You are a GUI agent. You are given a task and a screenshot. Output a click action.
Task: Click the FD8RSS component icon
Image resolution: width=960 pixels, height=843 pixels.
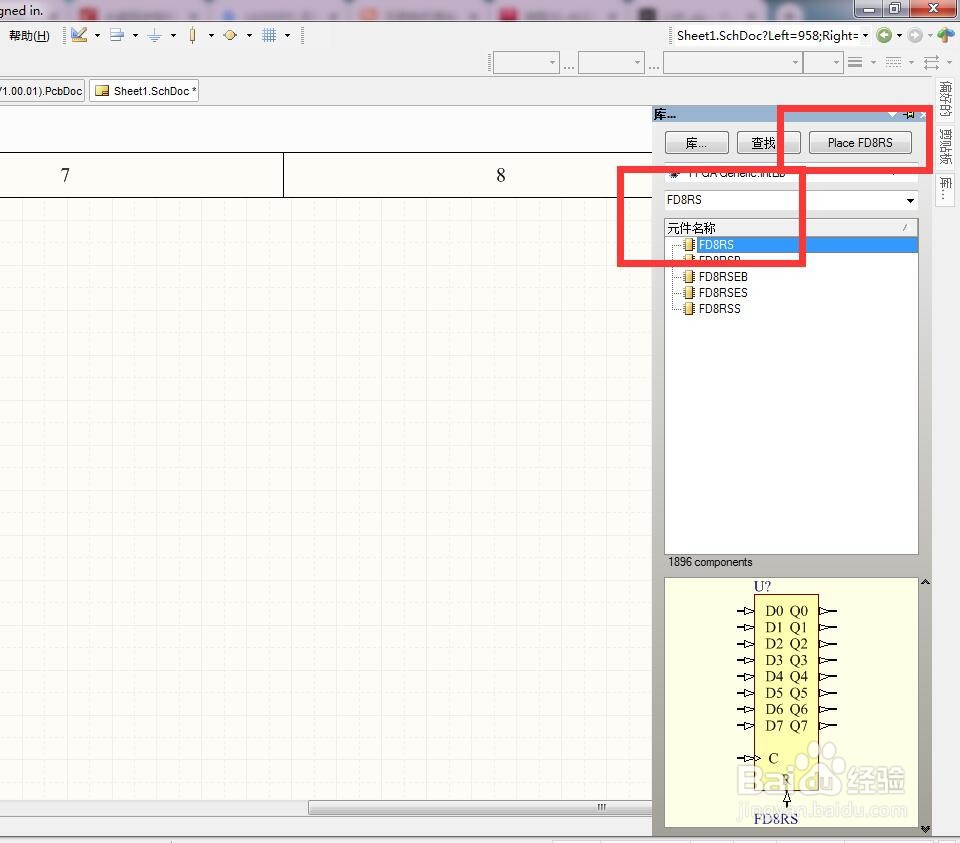(x=689, y=309)
